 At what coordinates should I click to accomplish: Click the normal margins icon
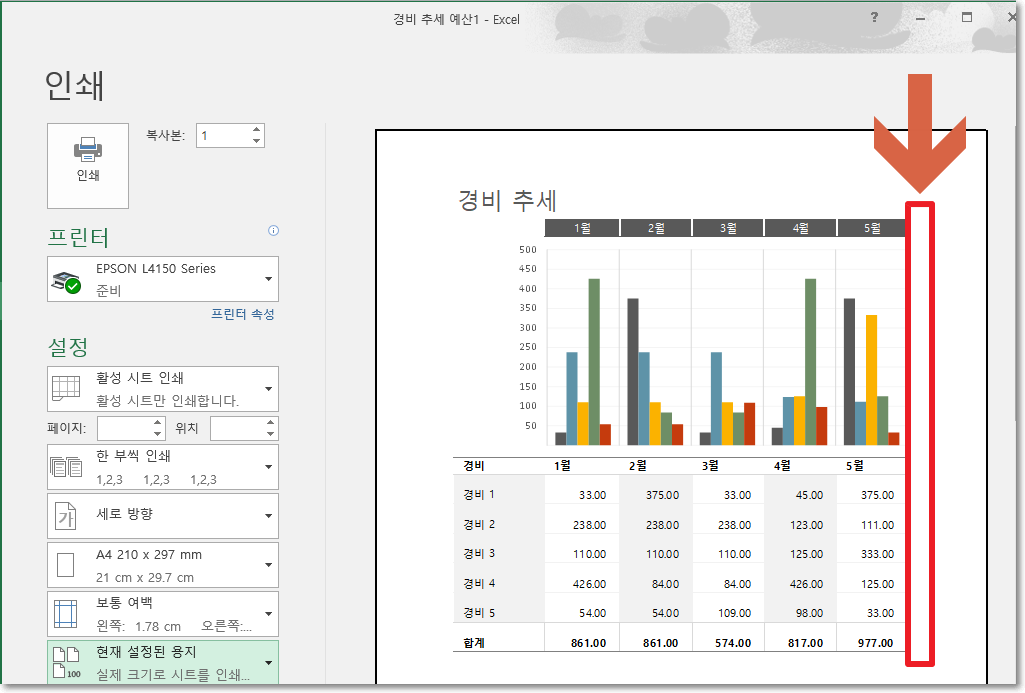pyautogui.click(x=65, y=614)
